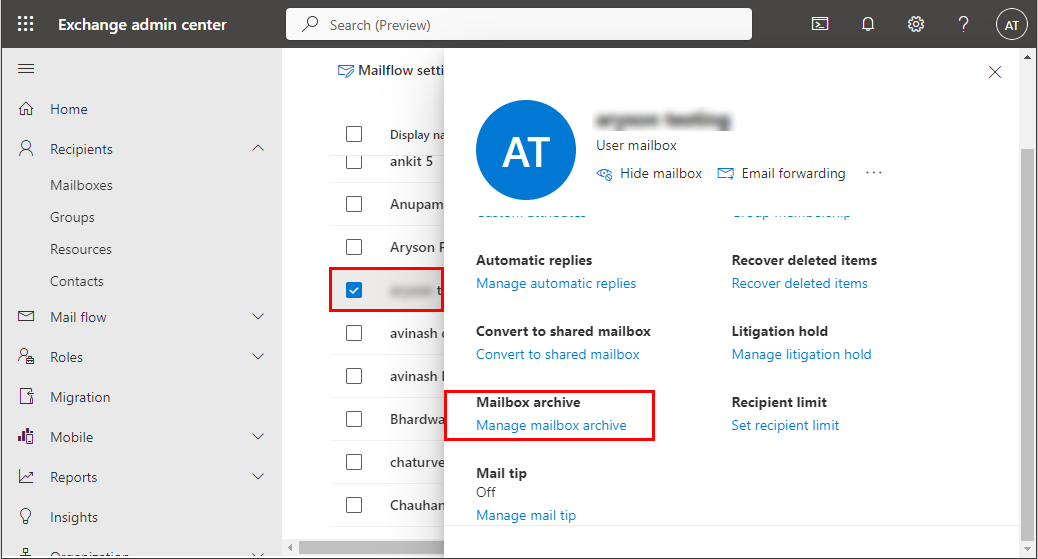This screenshot has width=1038, height=559.
Task: Click Manage automatic replies link
Action: [556, 283]
